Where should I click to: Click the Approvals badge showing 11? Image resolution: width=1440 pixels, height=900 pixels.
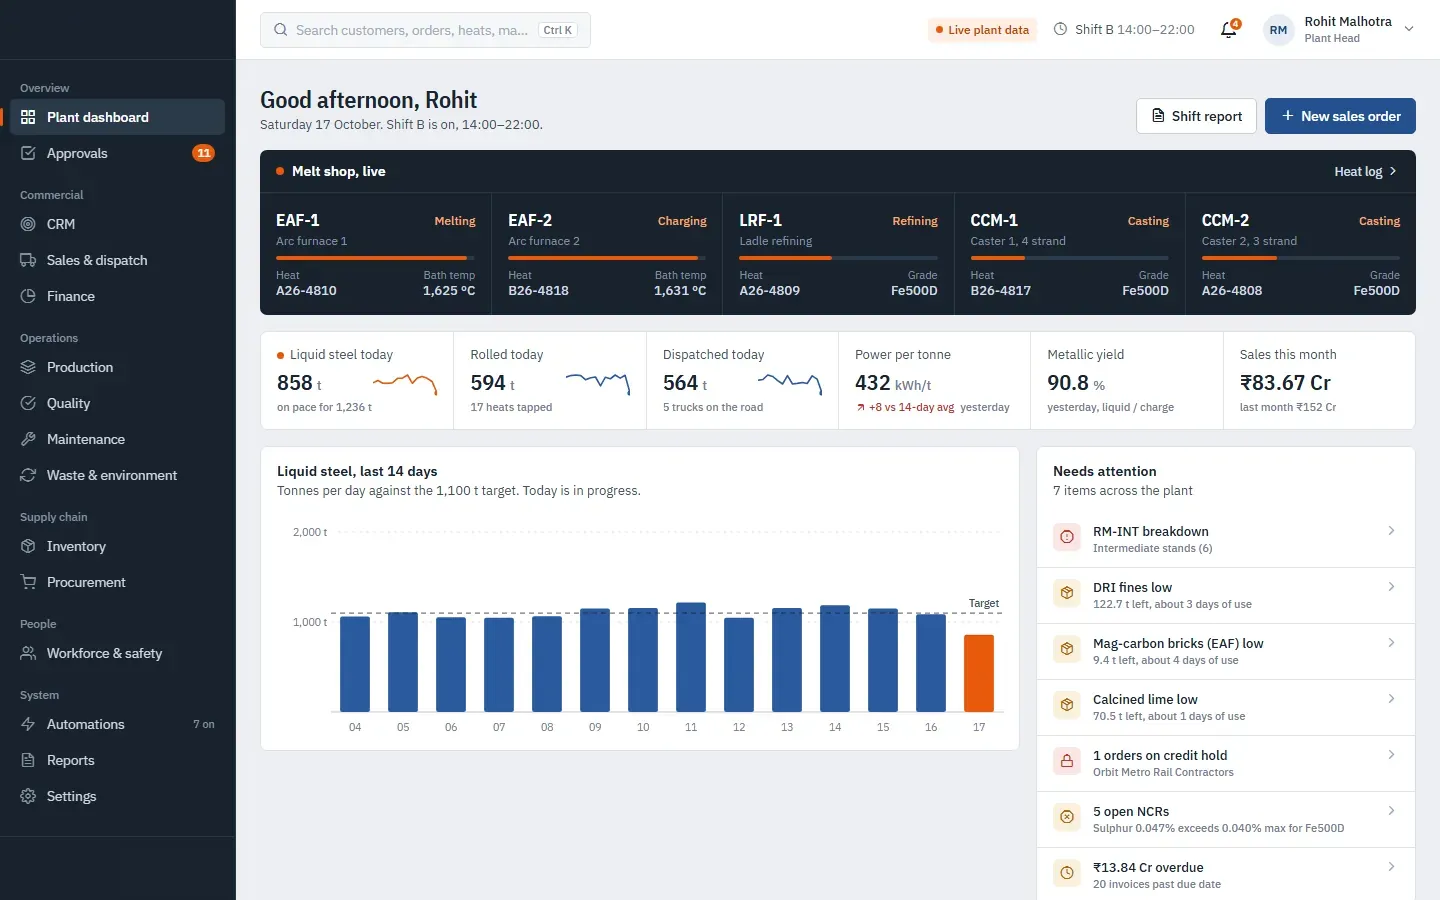pos(203,153)
